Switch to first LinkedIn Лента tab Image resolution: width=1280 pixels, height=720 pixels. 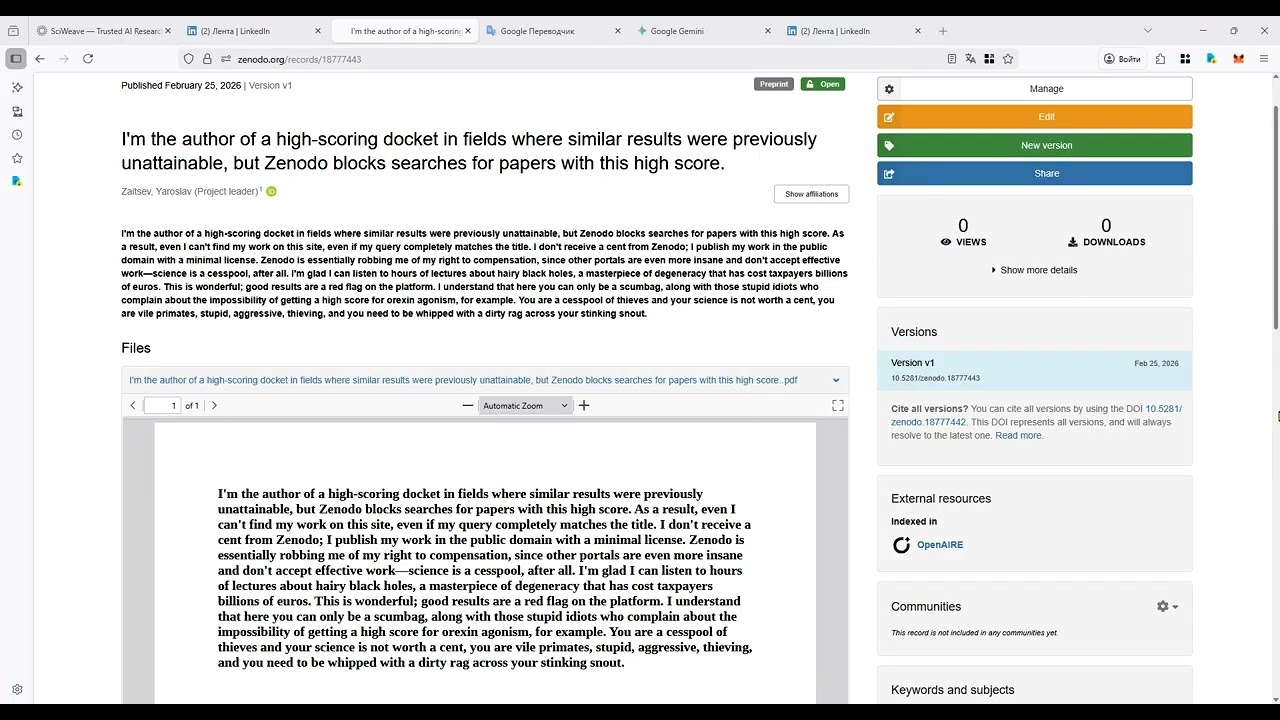click(x=255, y=31)
